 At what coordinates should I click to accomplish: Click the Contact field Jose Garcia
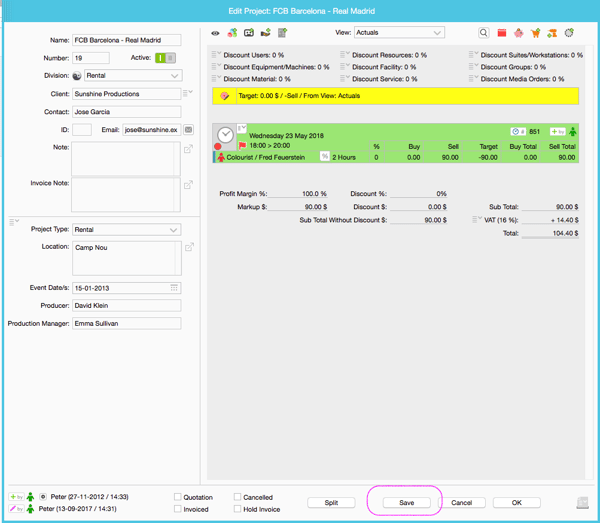click(127, 112)
